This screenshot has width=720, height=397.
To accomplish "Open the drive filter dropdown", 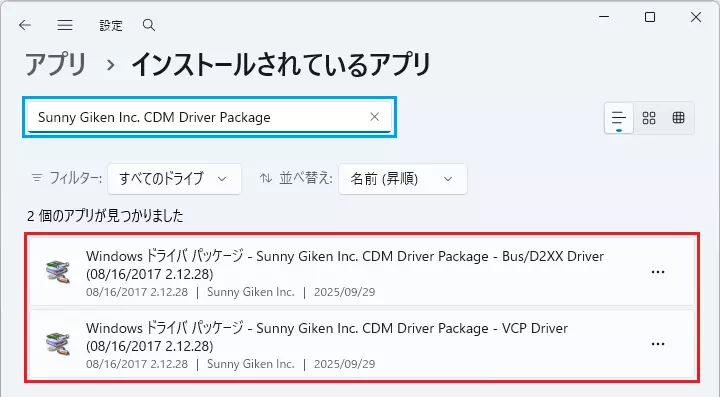I will (x=174, y=179).
